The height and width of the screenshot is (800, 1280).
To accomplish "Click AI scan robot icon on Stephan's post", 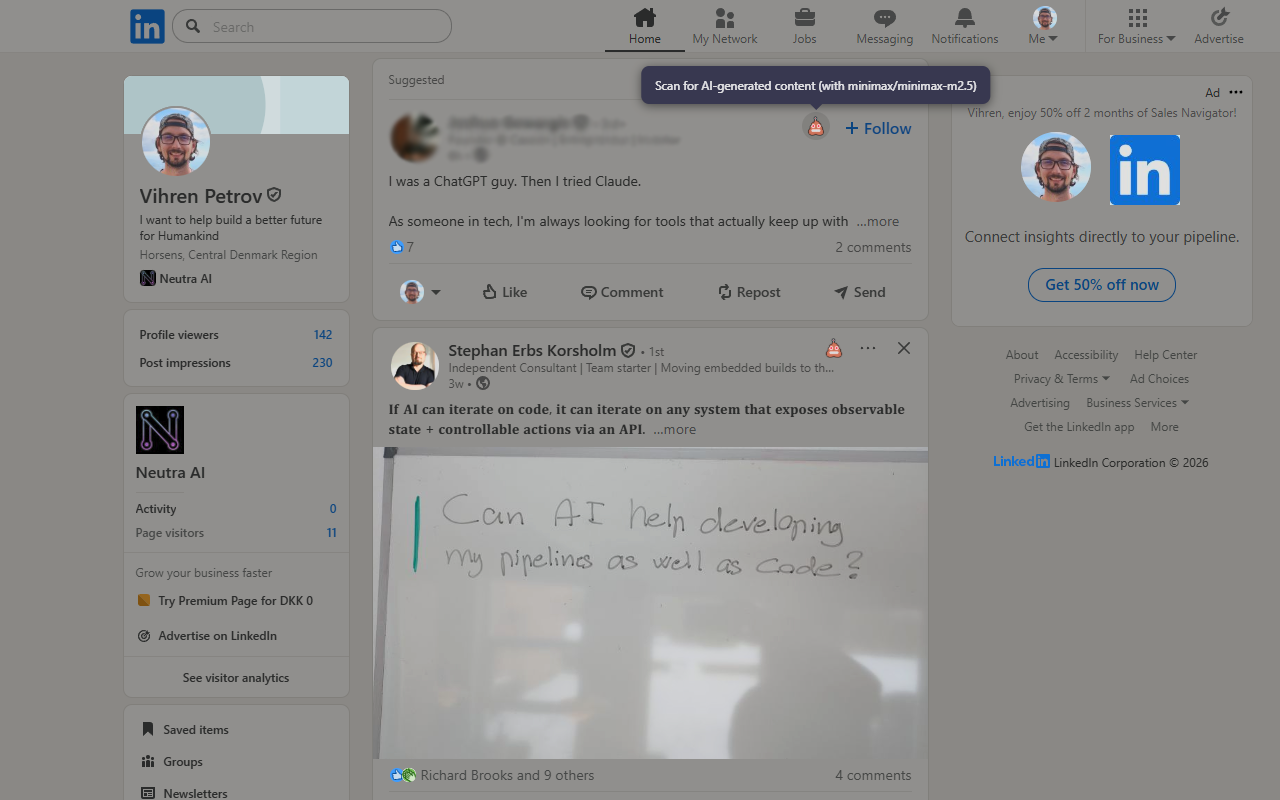I will 834,349.
